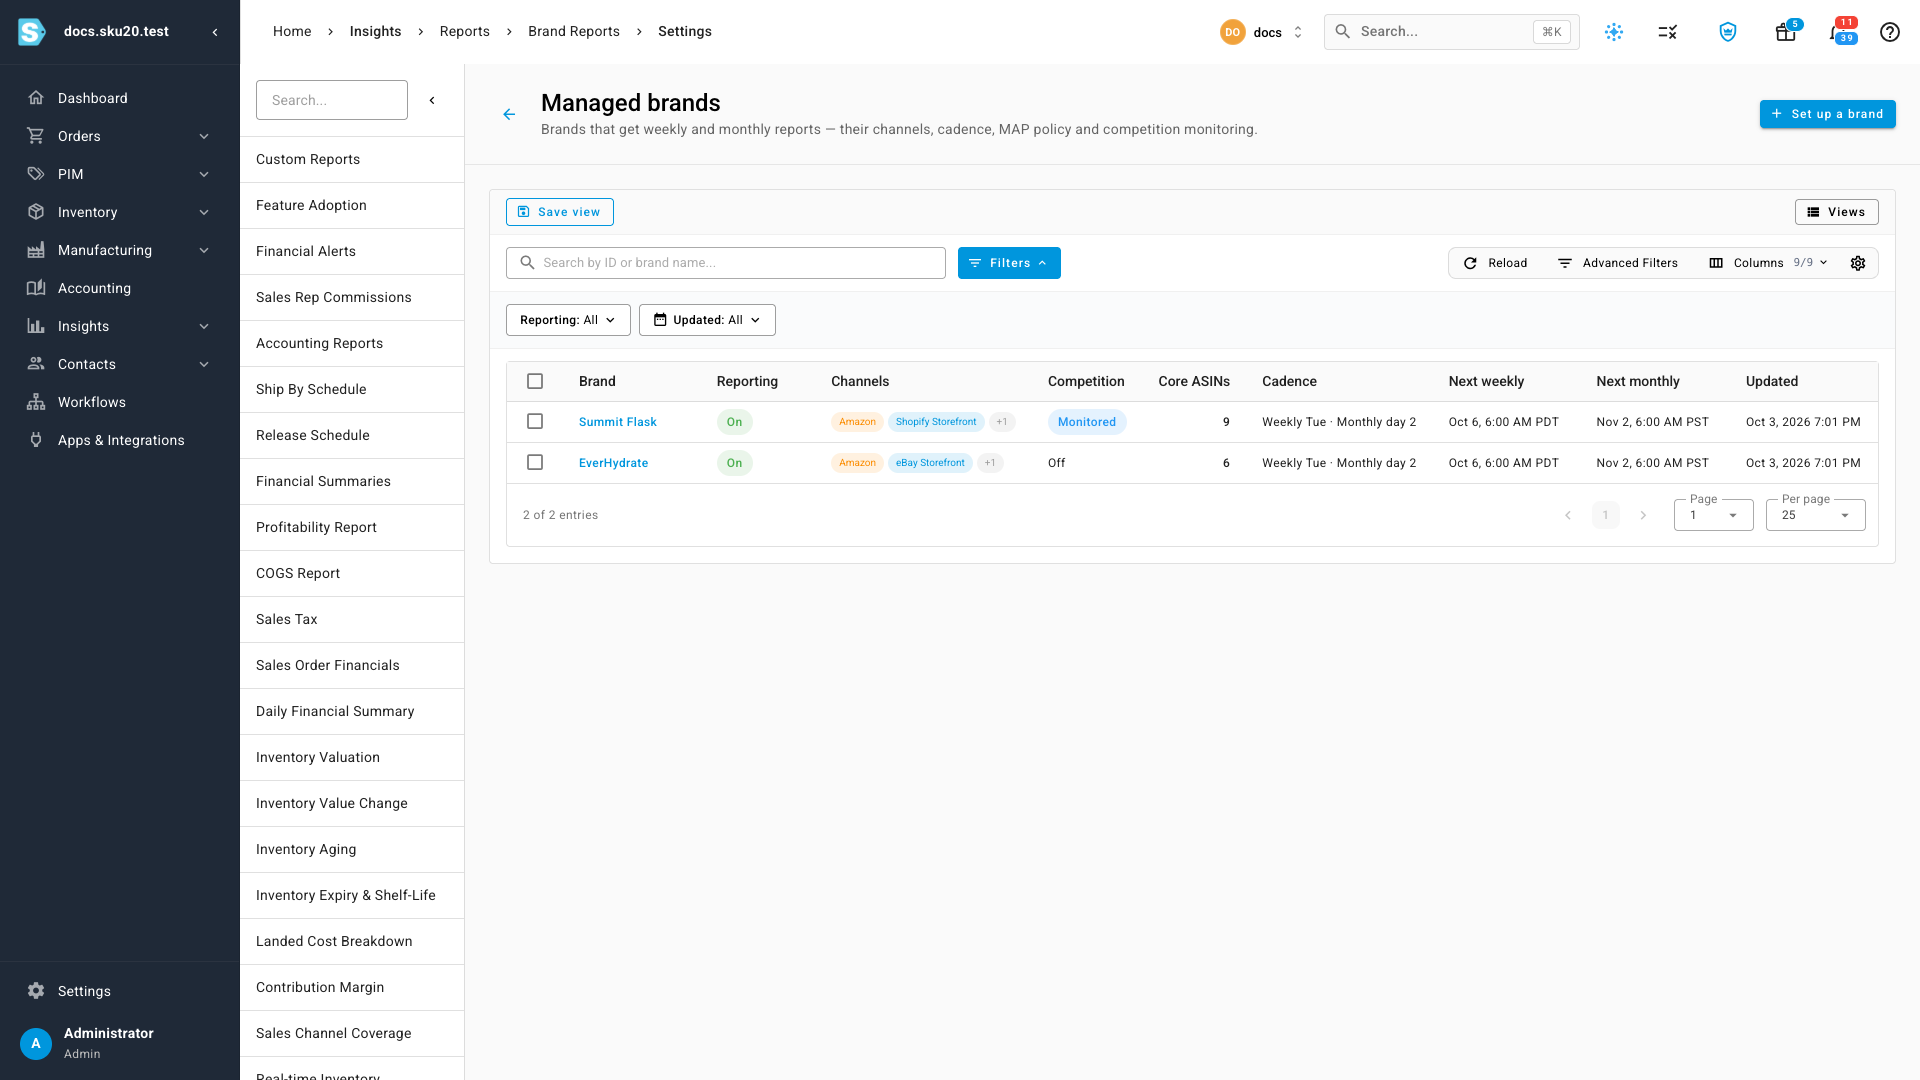
Task: Open the Page number dropdown
Action: [1713, 515]
